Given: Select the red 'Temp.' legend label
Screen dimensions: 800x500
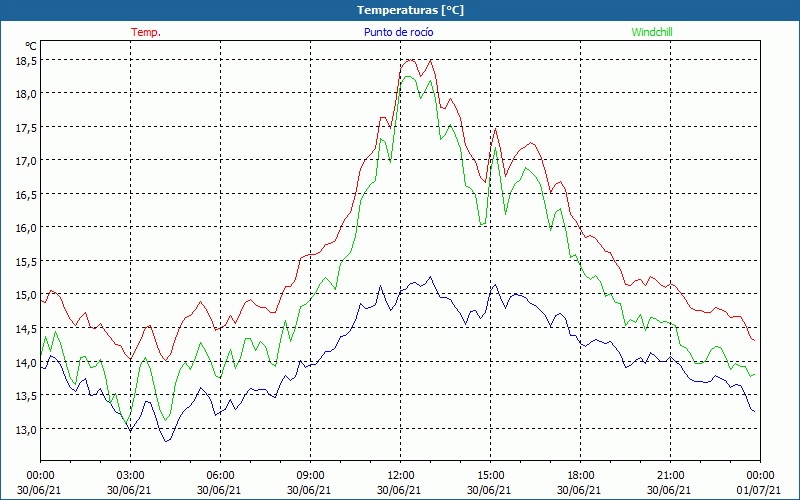Looking at the screenshot, I should pos(146,32).
